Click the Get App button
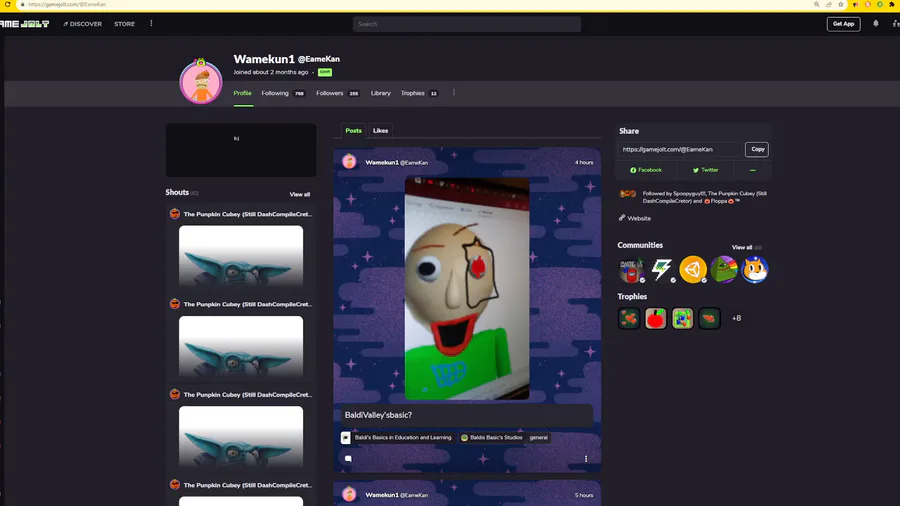This screenshot has width=900, height=506. point(843,24)
